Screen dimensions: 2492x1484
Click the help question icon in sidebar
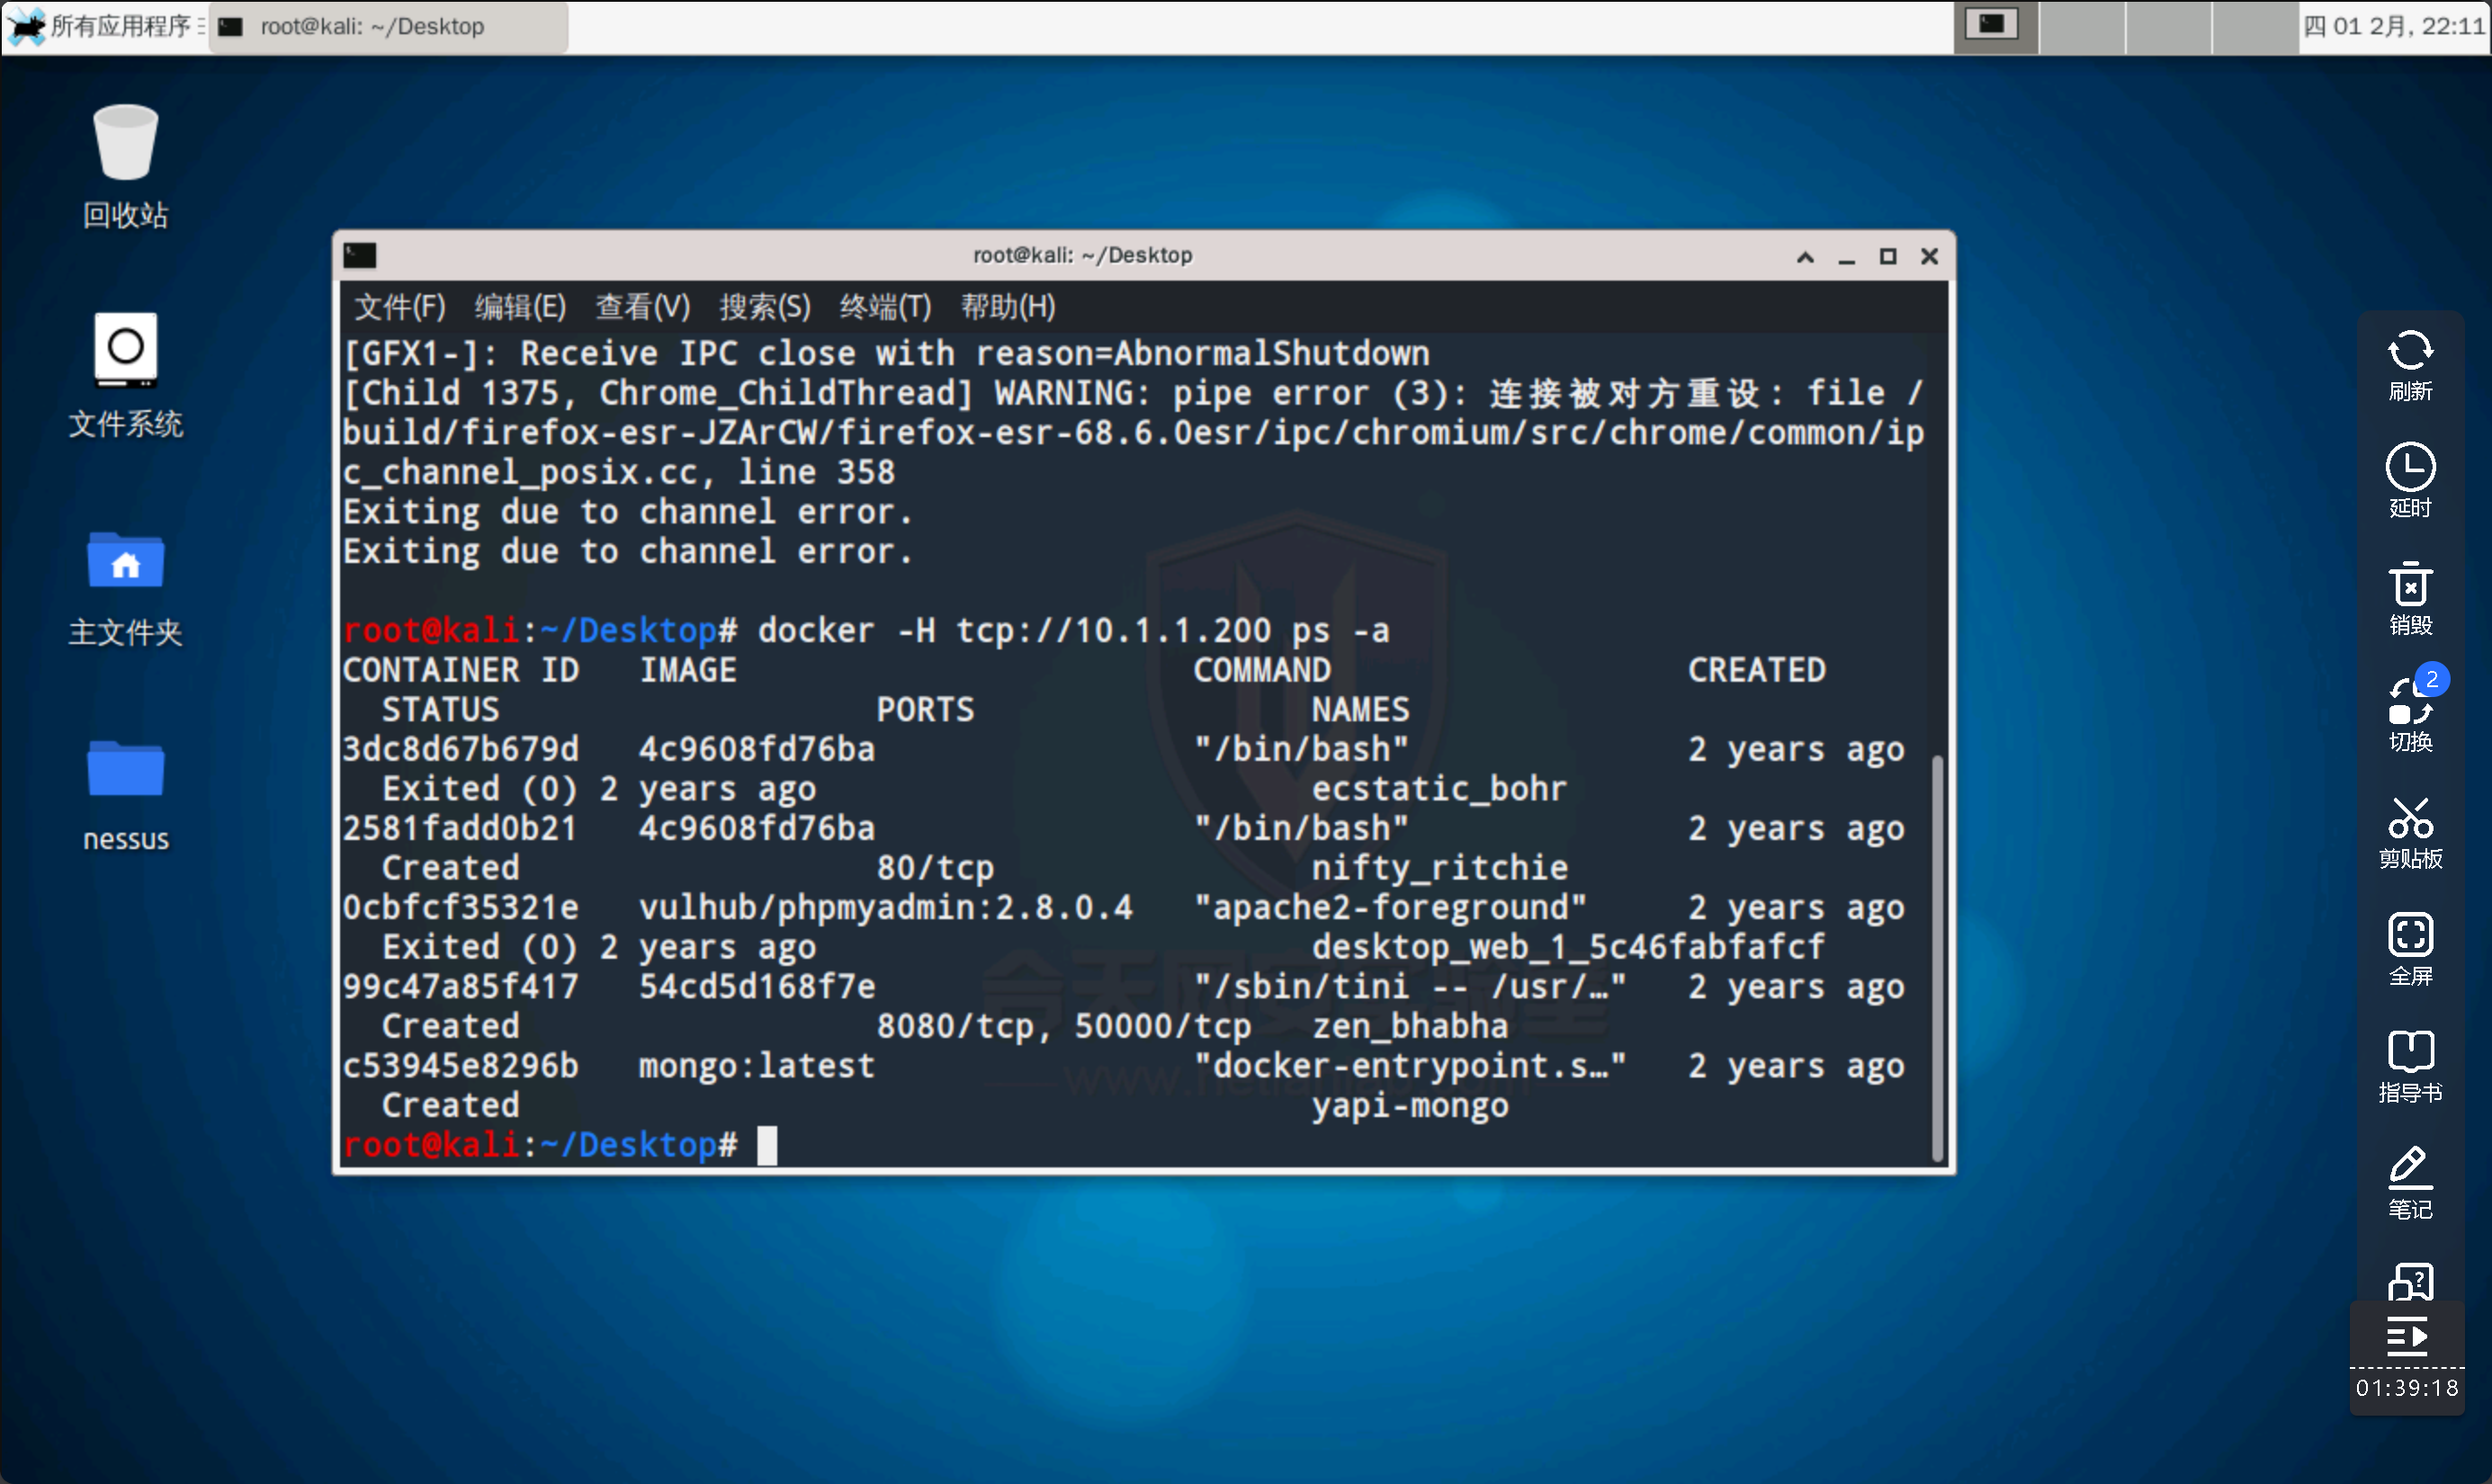click(x=2410, y=1282)
